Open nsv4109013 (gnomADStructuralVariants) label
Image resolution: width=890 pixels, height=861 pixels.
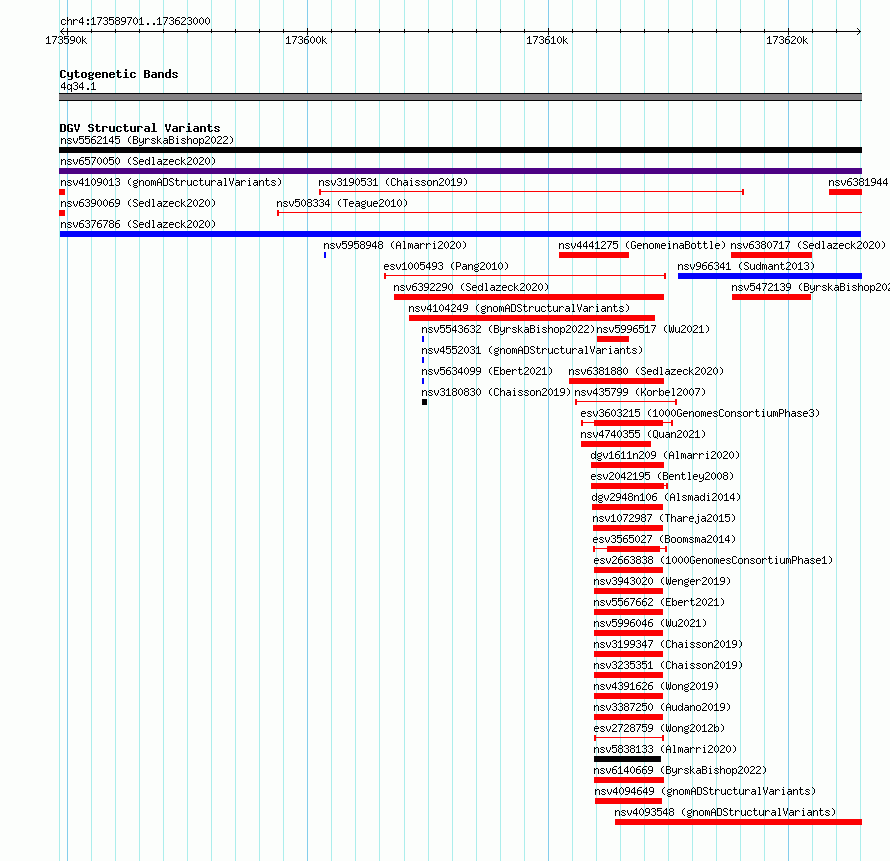click(x=171, y=182)
